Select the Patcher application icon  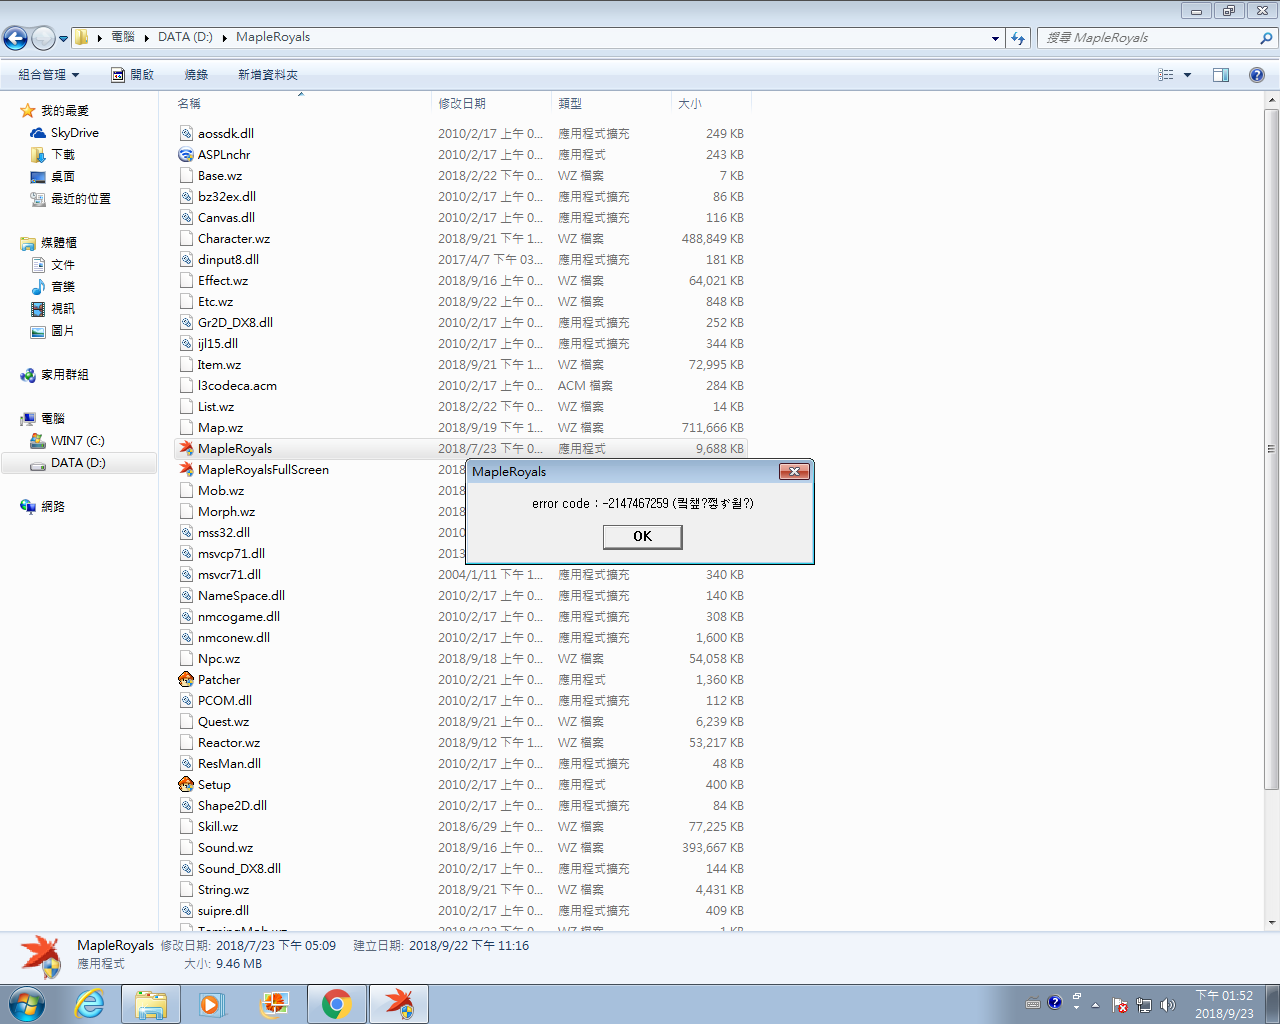click(x=186, y=679)
